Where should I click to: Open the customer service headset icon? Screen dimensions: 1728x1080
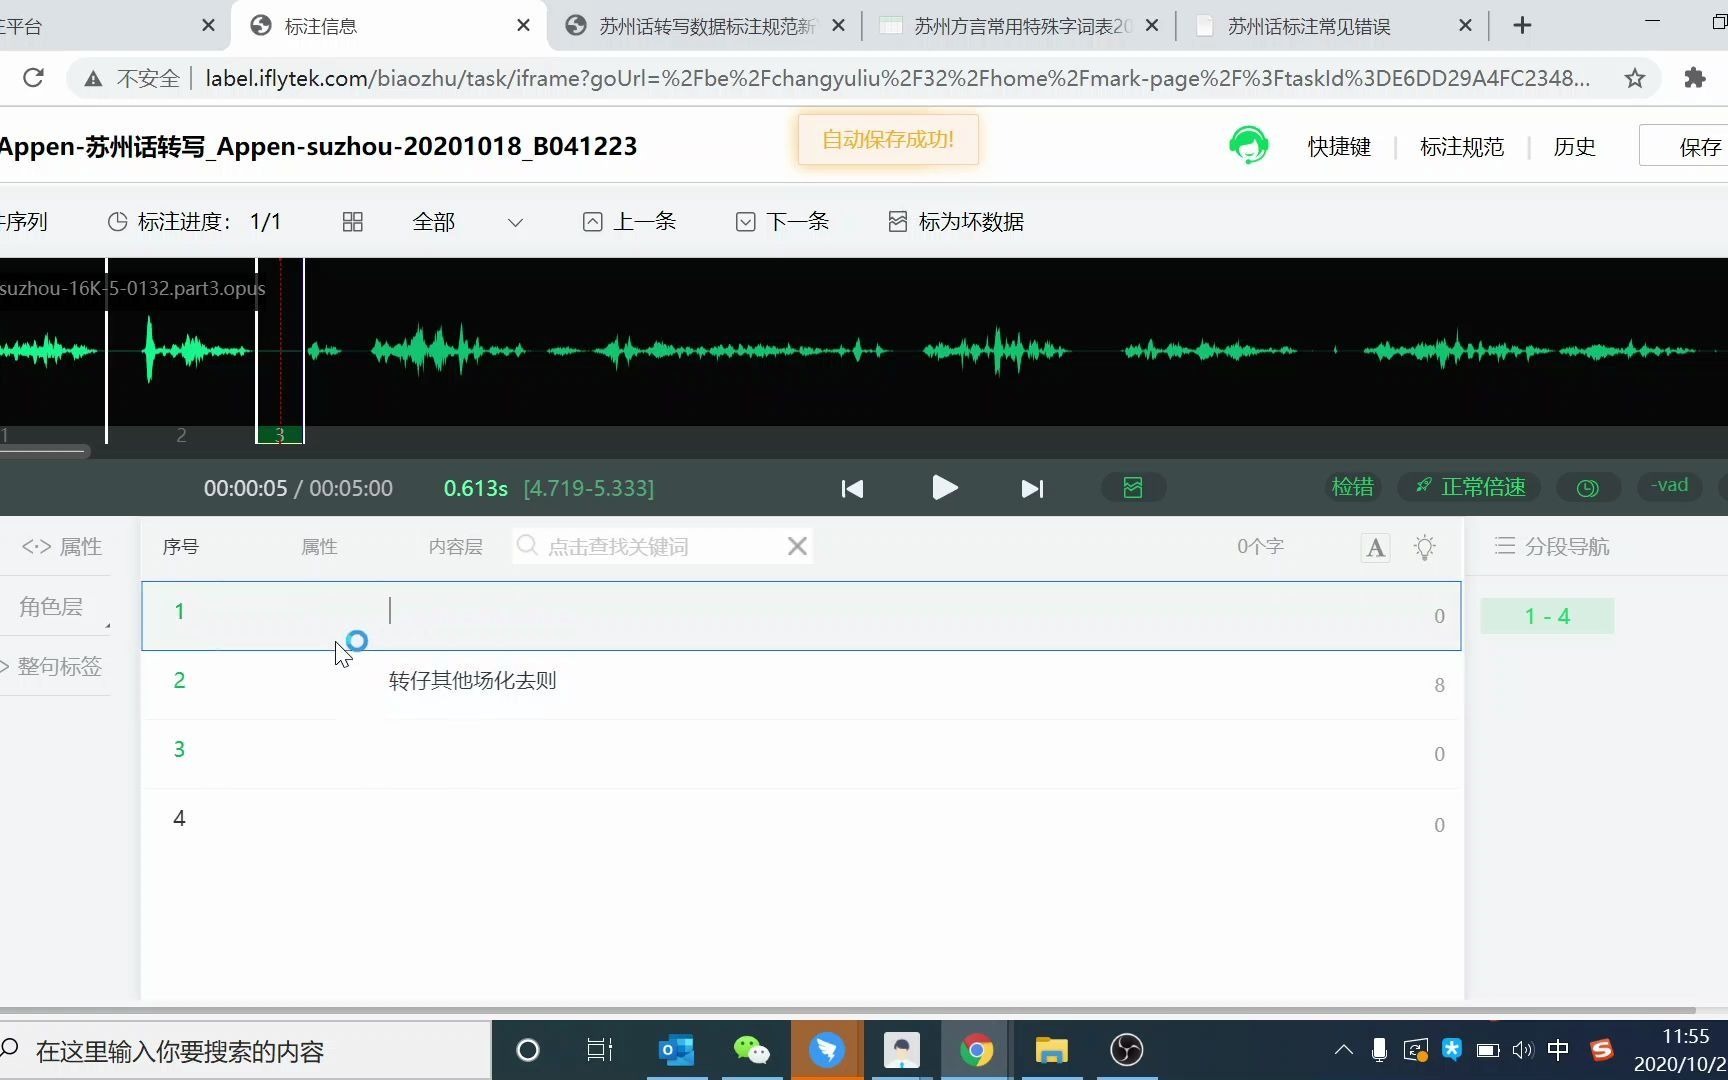pos(1248,146)
